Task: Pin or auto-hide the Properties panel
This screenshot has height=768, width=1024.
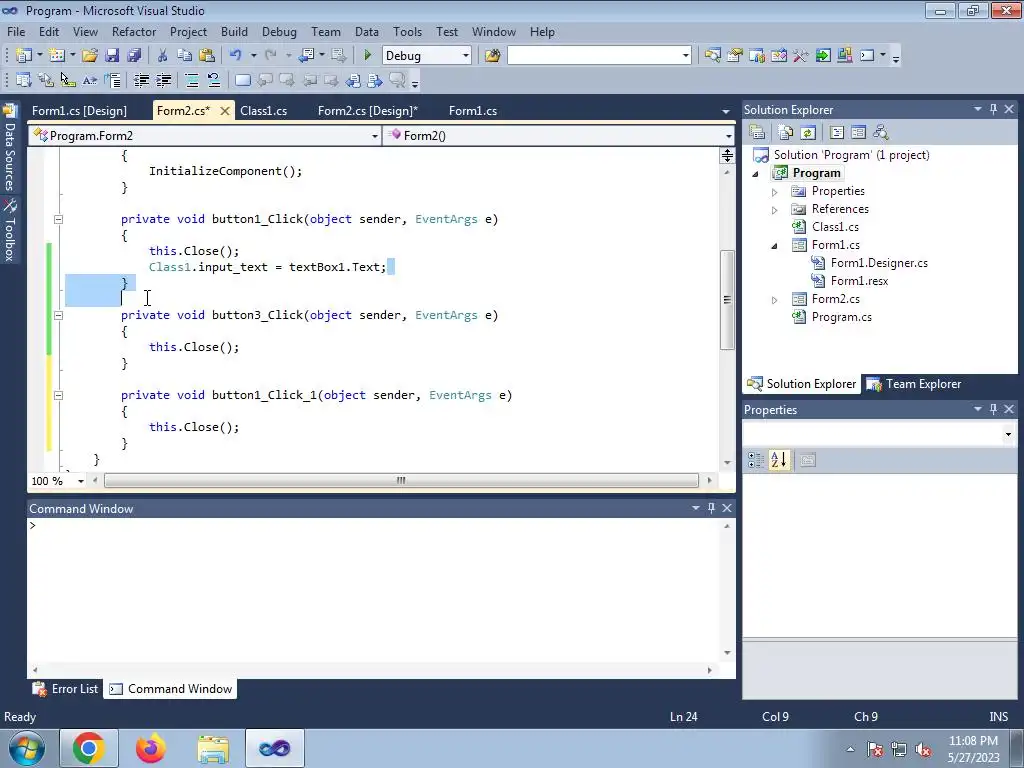Action: coord(993,409)
